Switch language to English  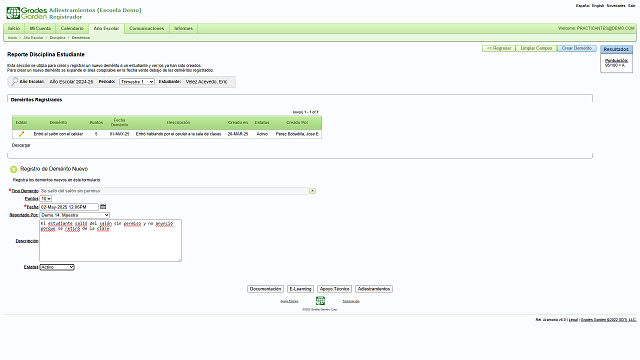click(598, 6)
